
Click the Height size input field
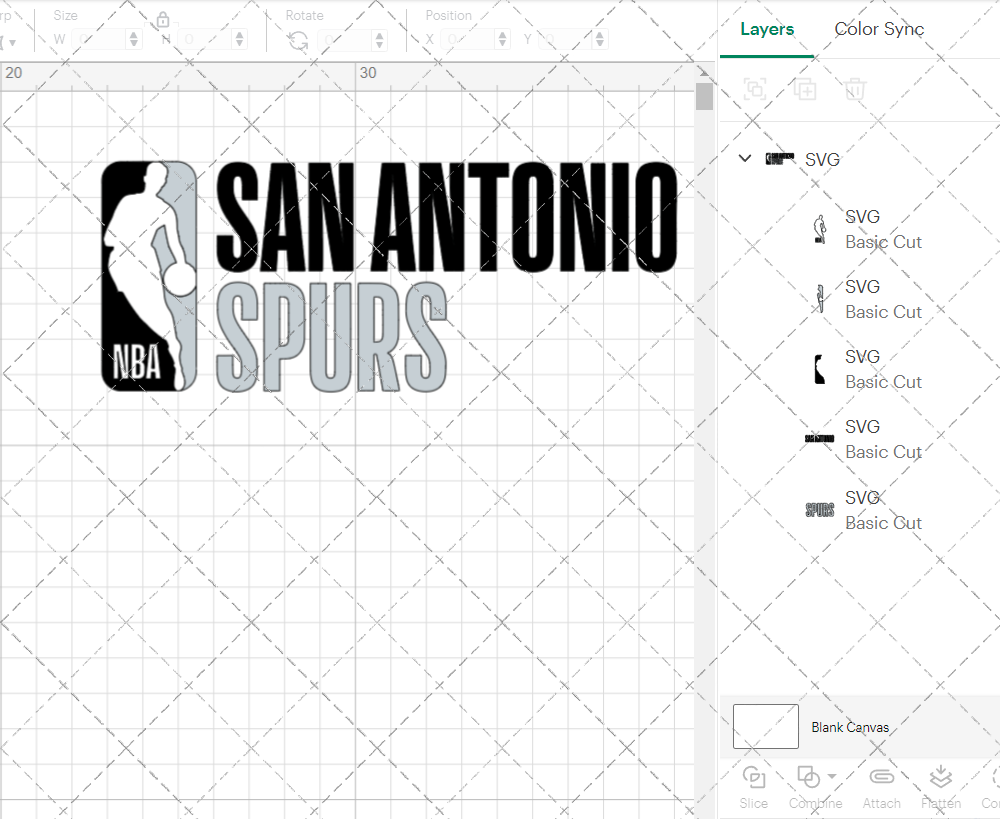pyautogui.click(x=206, y=40)
